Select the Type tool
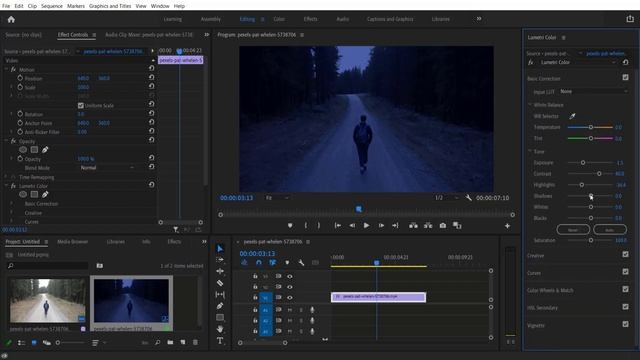 [x=220, y=340]
